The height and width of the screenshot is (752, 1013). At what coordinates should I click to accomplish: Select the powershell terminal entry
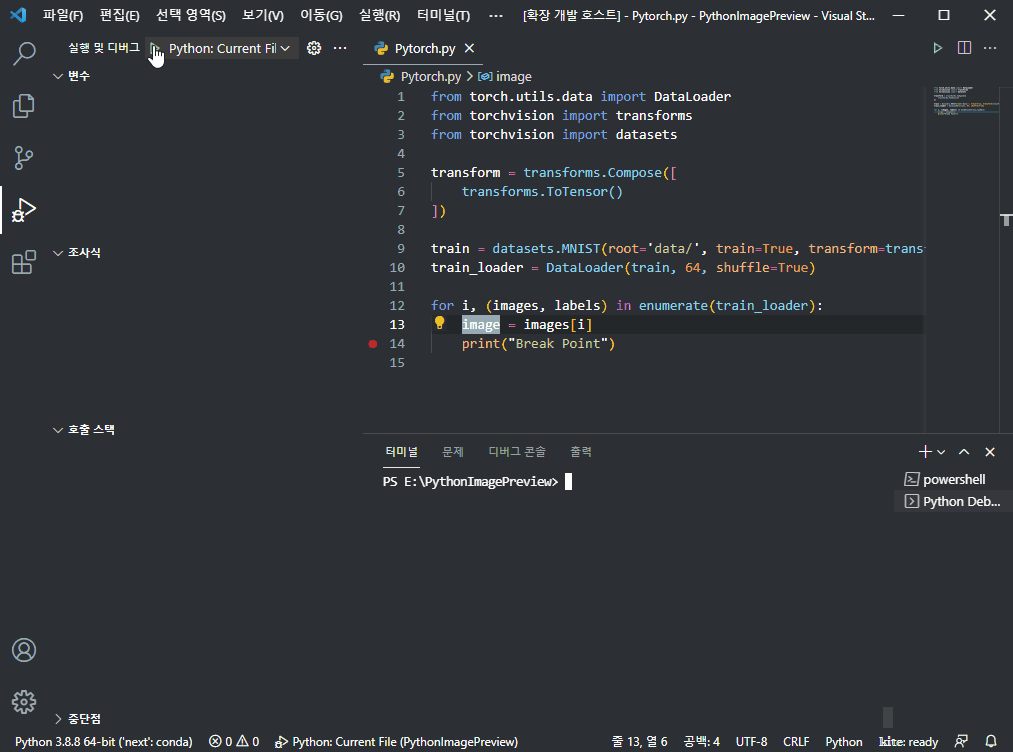954,479
